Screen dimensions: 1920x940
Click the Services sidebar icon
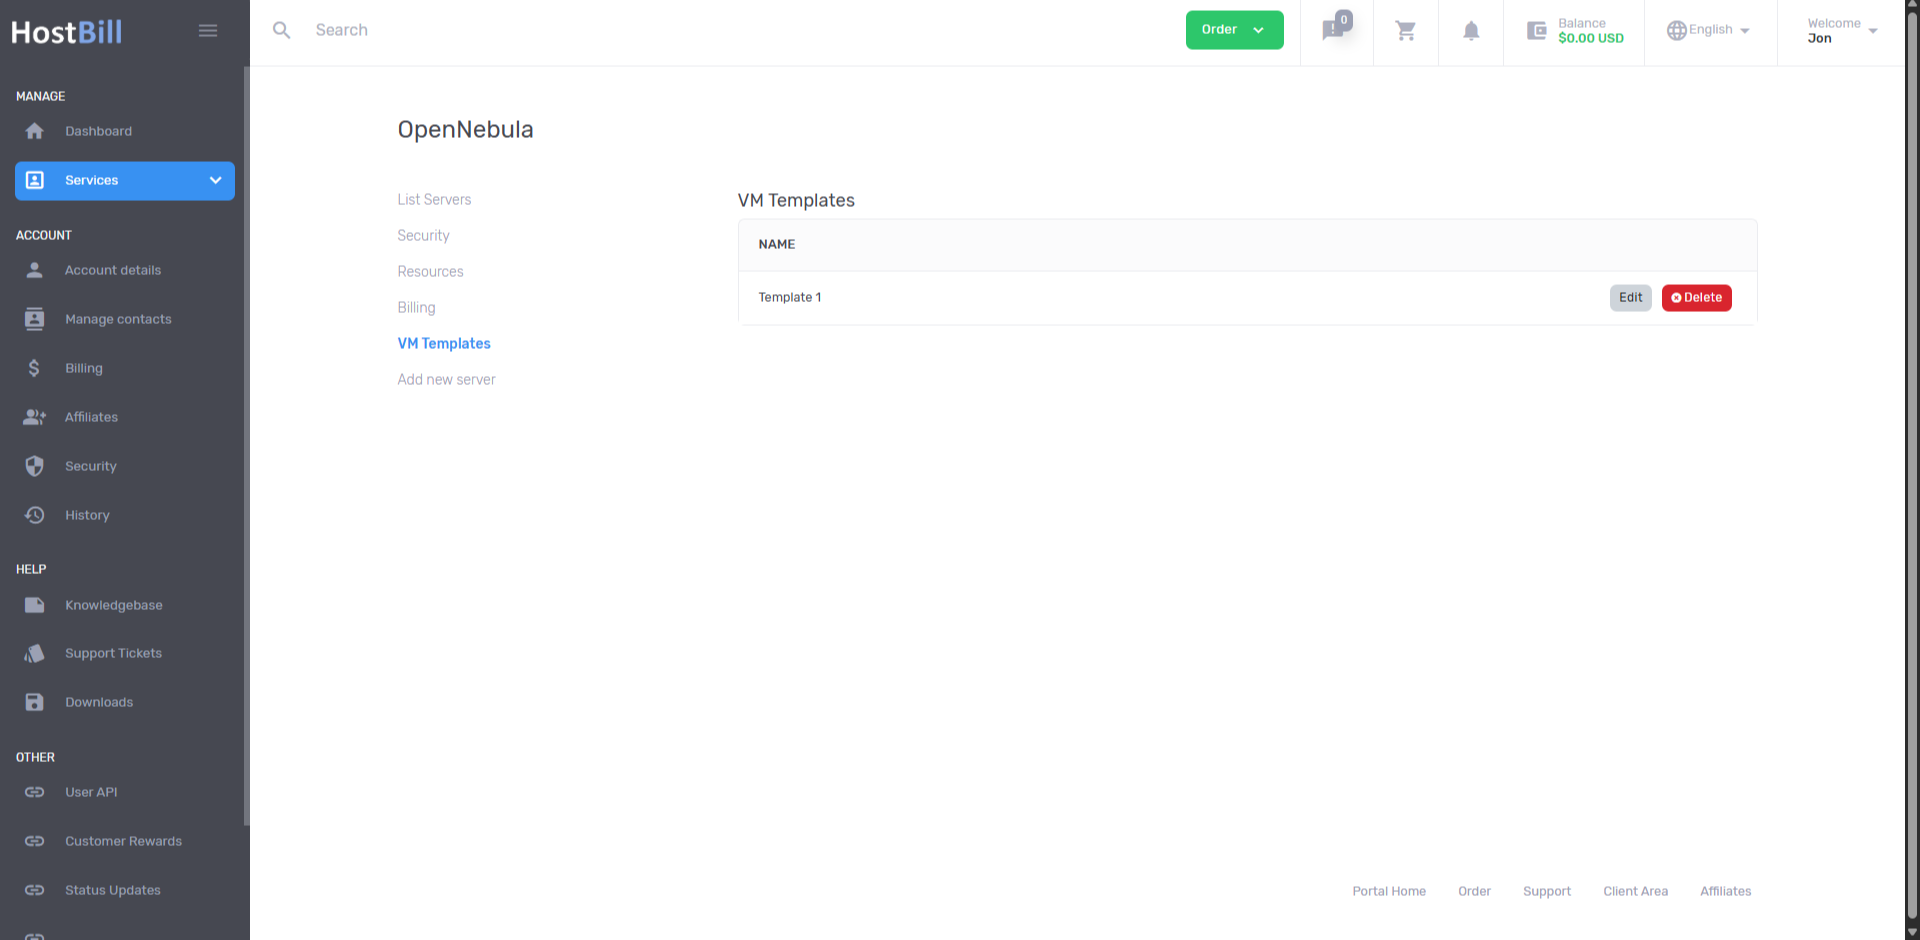coord(35,180)
